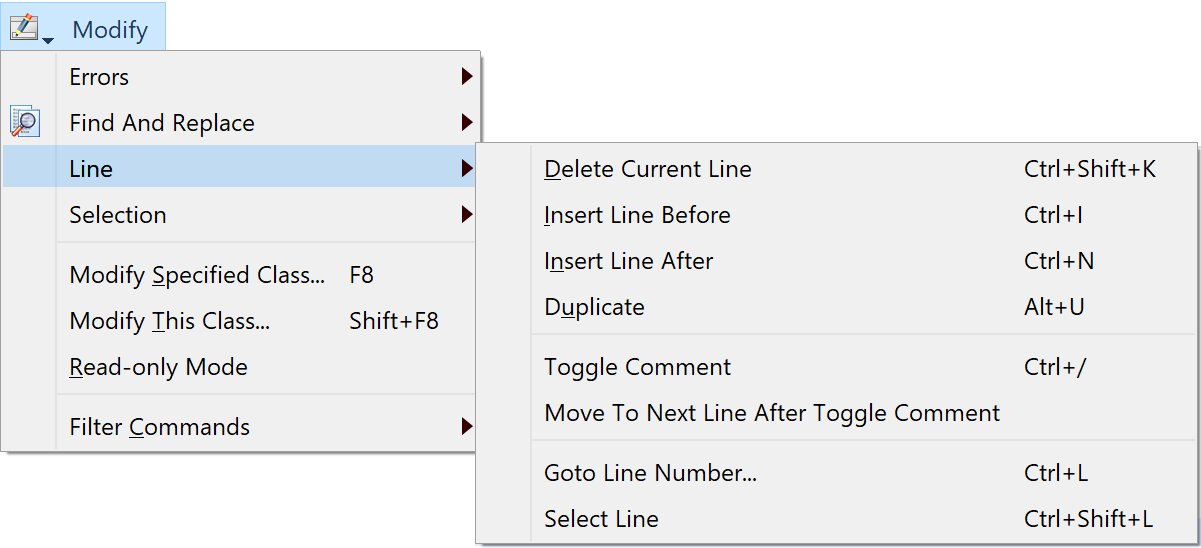
Task: Choose Modify This Class option
Action: [x=240, y=321]
